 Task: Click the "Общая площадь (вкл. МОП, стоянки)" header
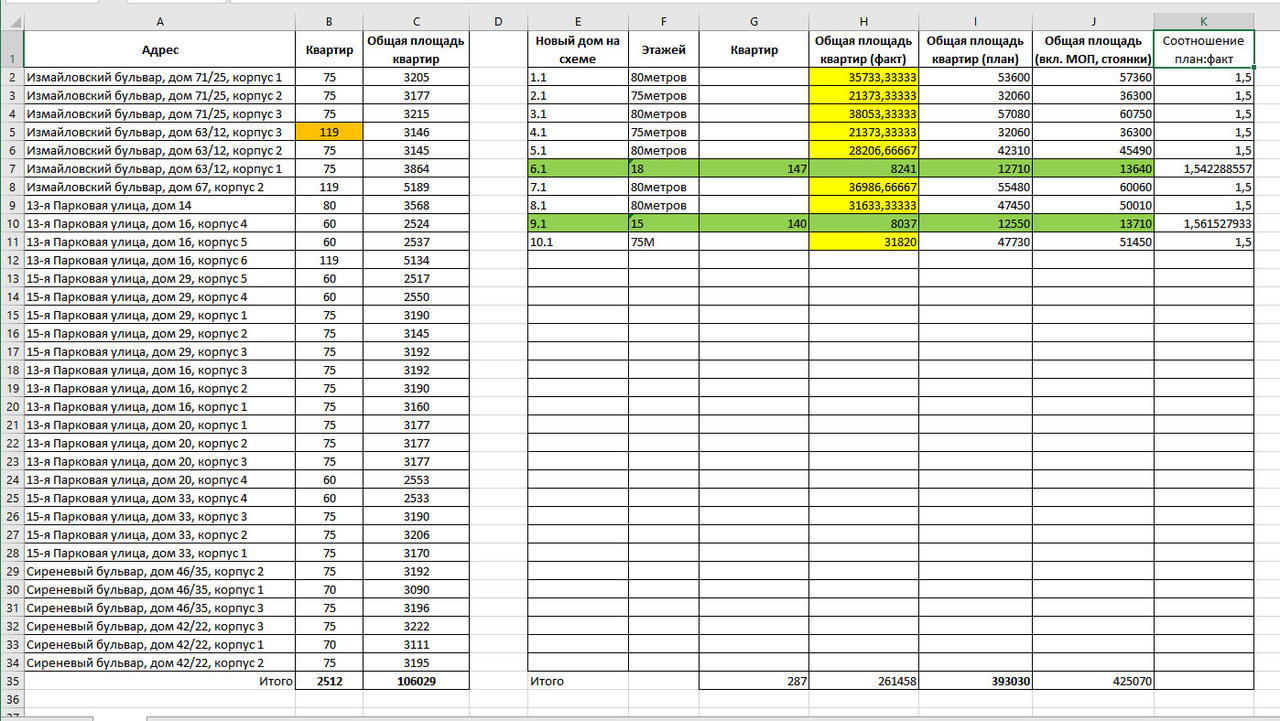tap(1093, 49)
